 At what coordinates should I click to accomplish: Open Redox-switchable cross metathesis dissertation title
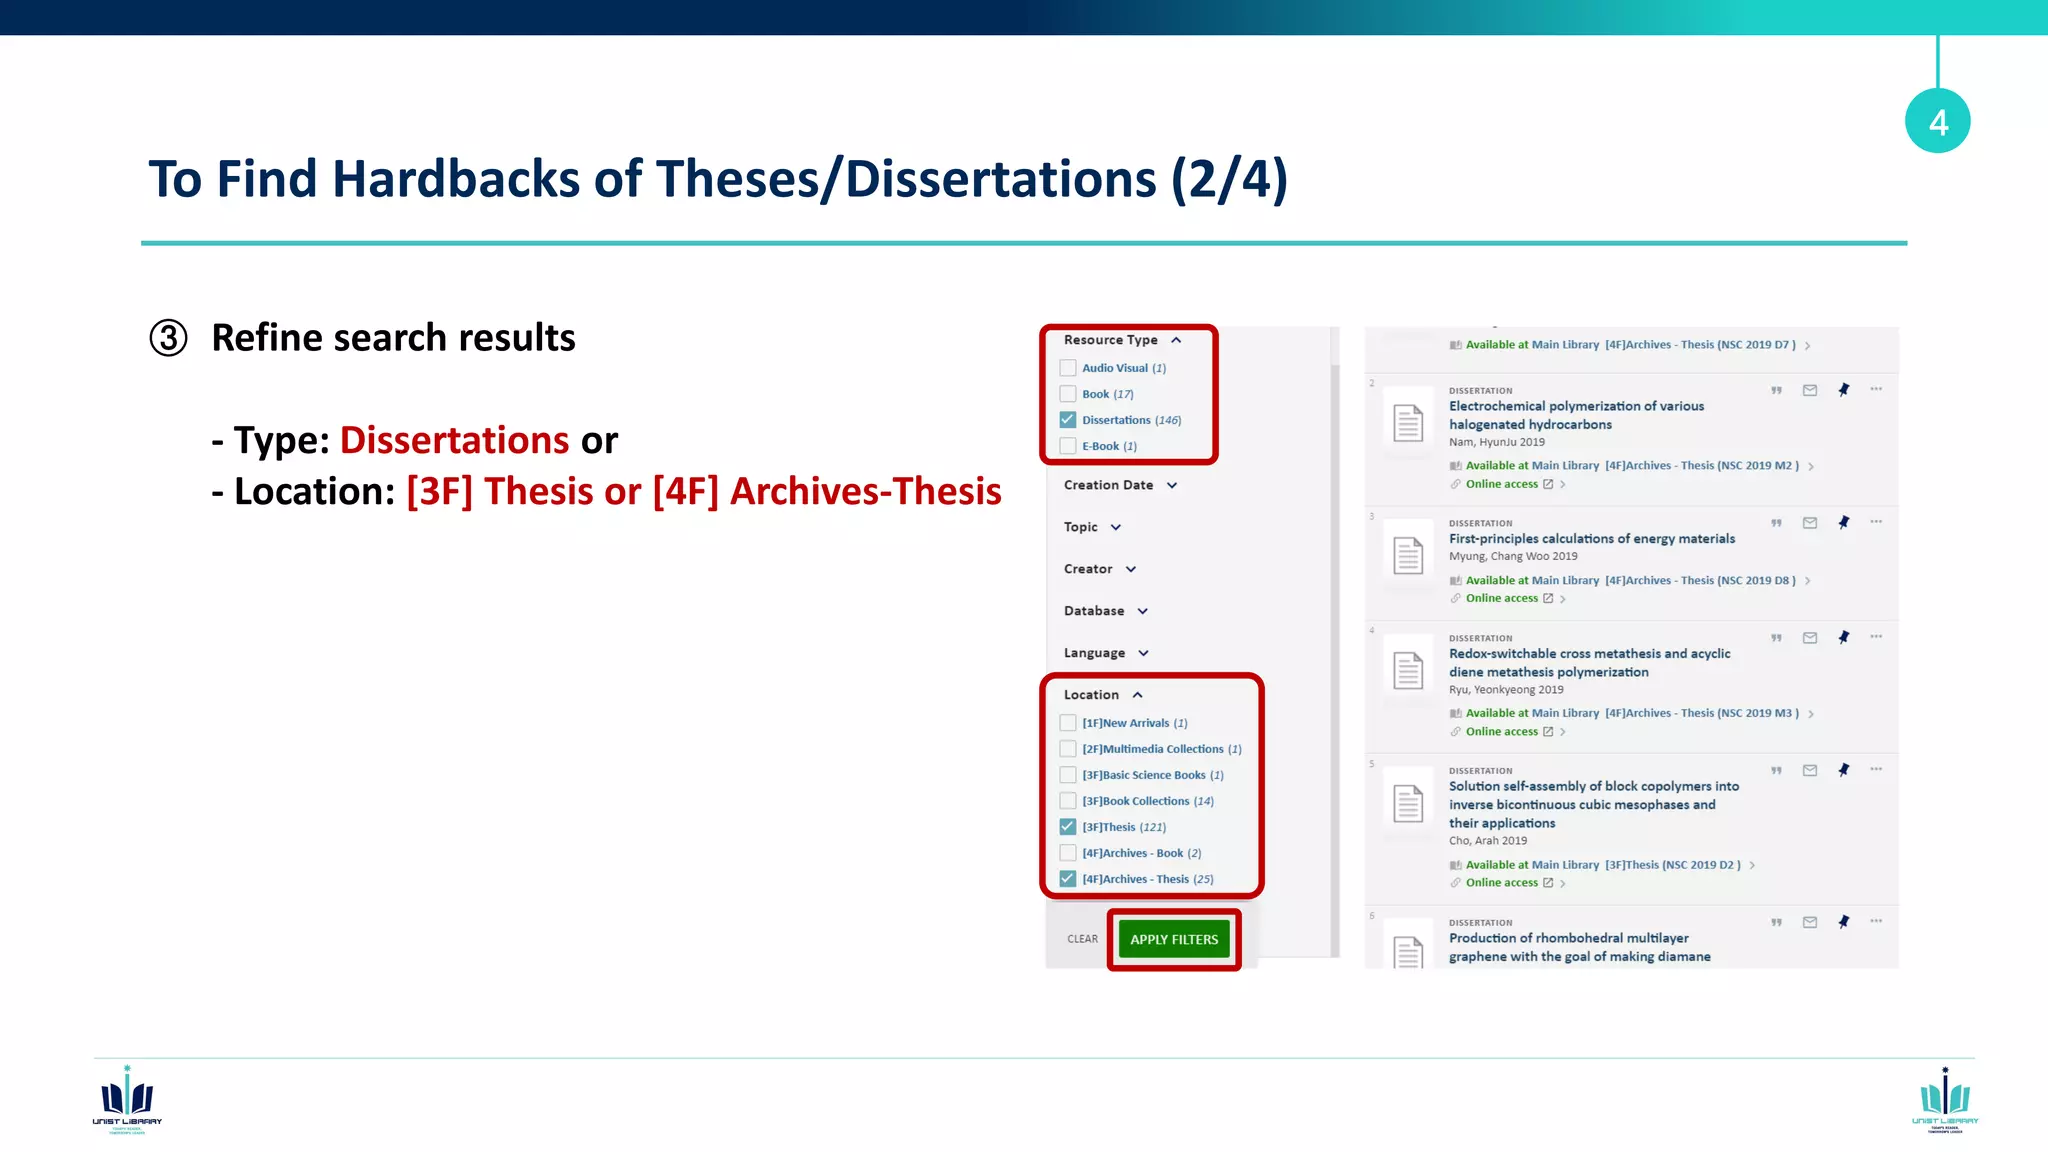tap(1589, 663)
